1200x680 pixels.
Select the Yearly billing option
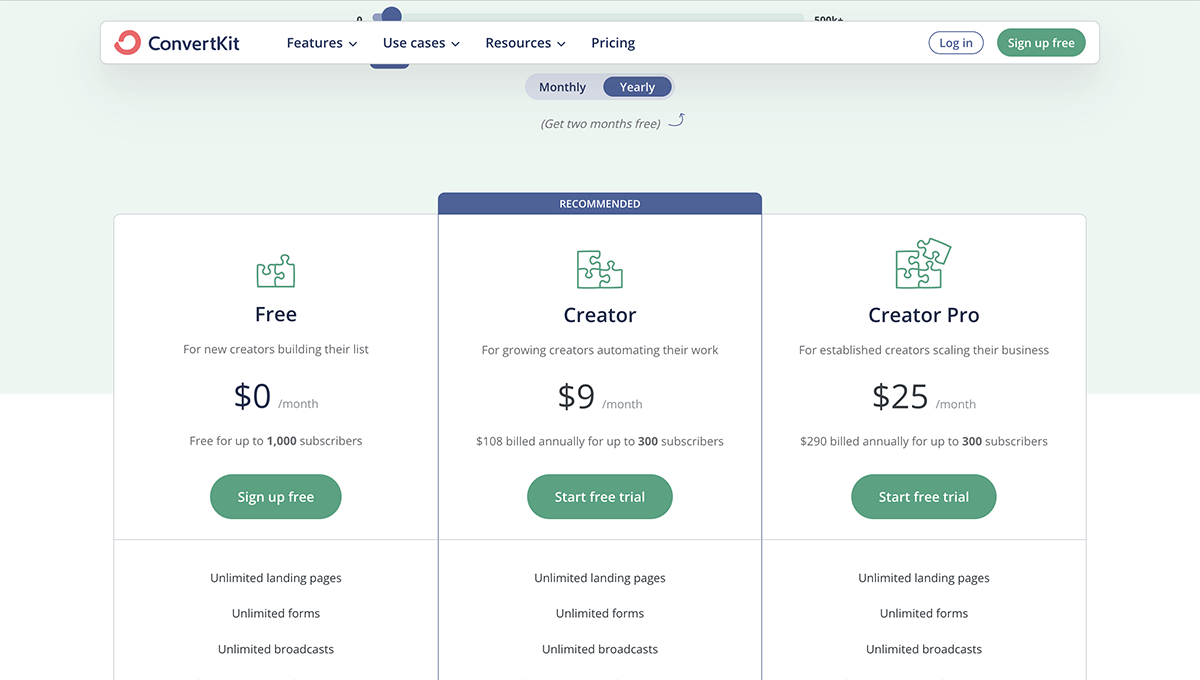(637, 86)
